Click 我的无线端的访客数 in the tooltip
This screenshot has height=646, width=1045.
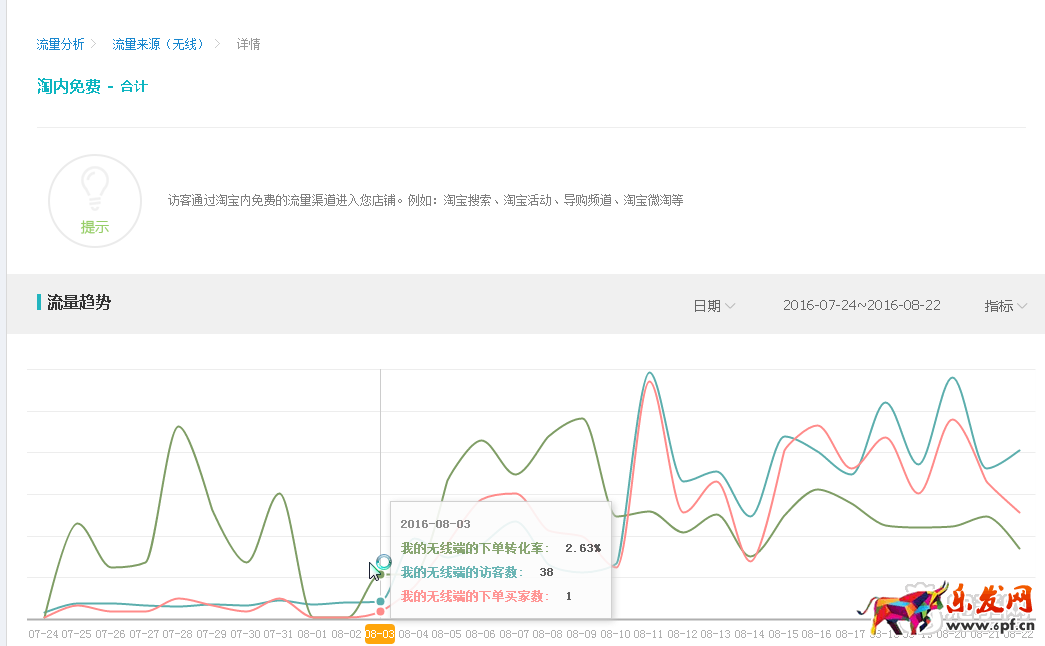pyautogui.click(x=460, y=572)
